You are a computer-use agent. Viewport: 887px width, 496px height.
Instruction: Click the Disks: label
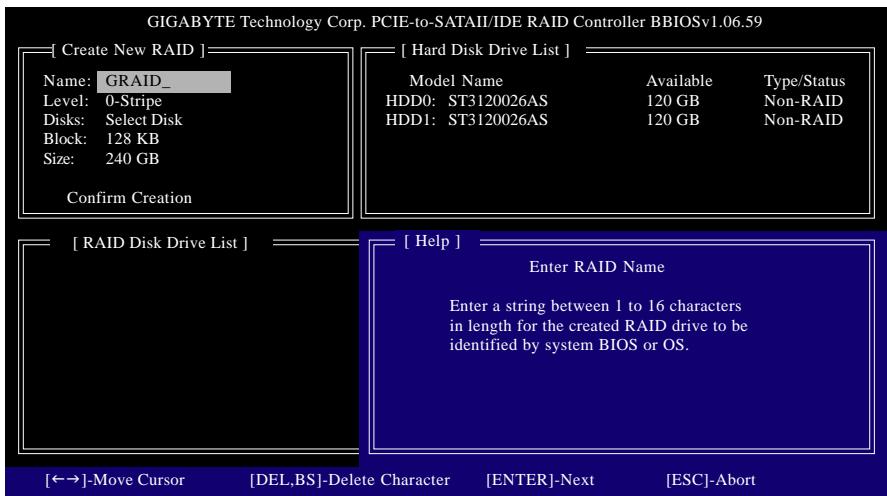point(63,120)
